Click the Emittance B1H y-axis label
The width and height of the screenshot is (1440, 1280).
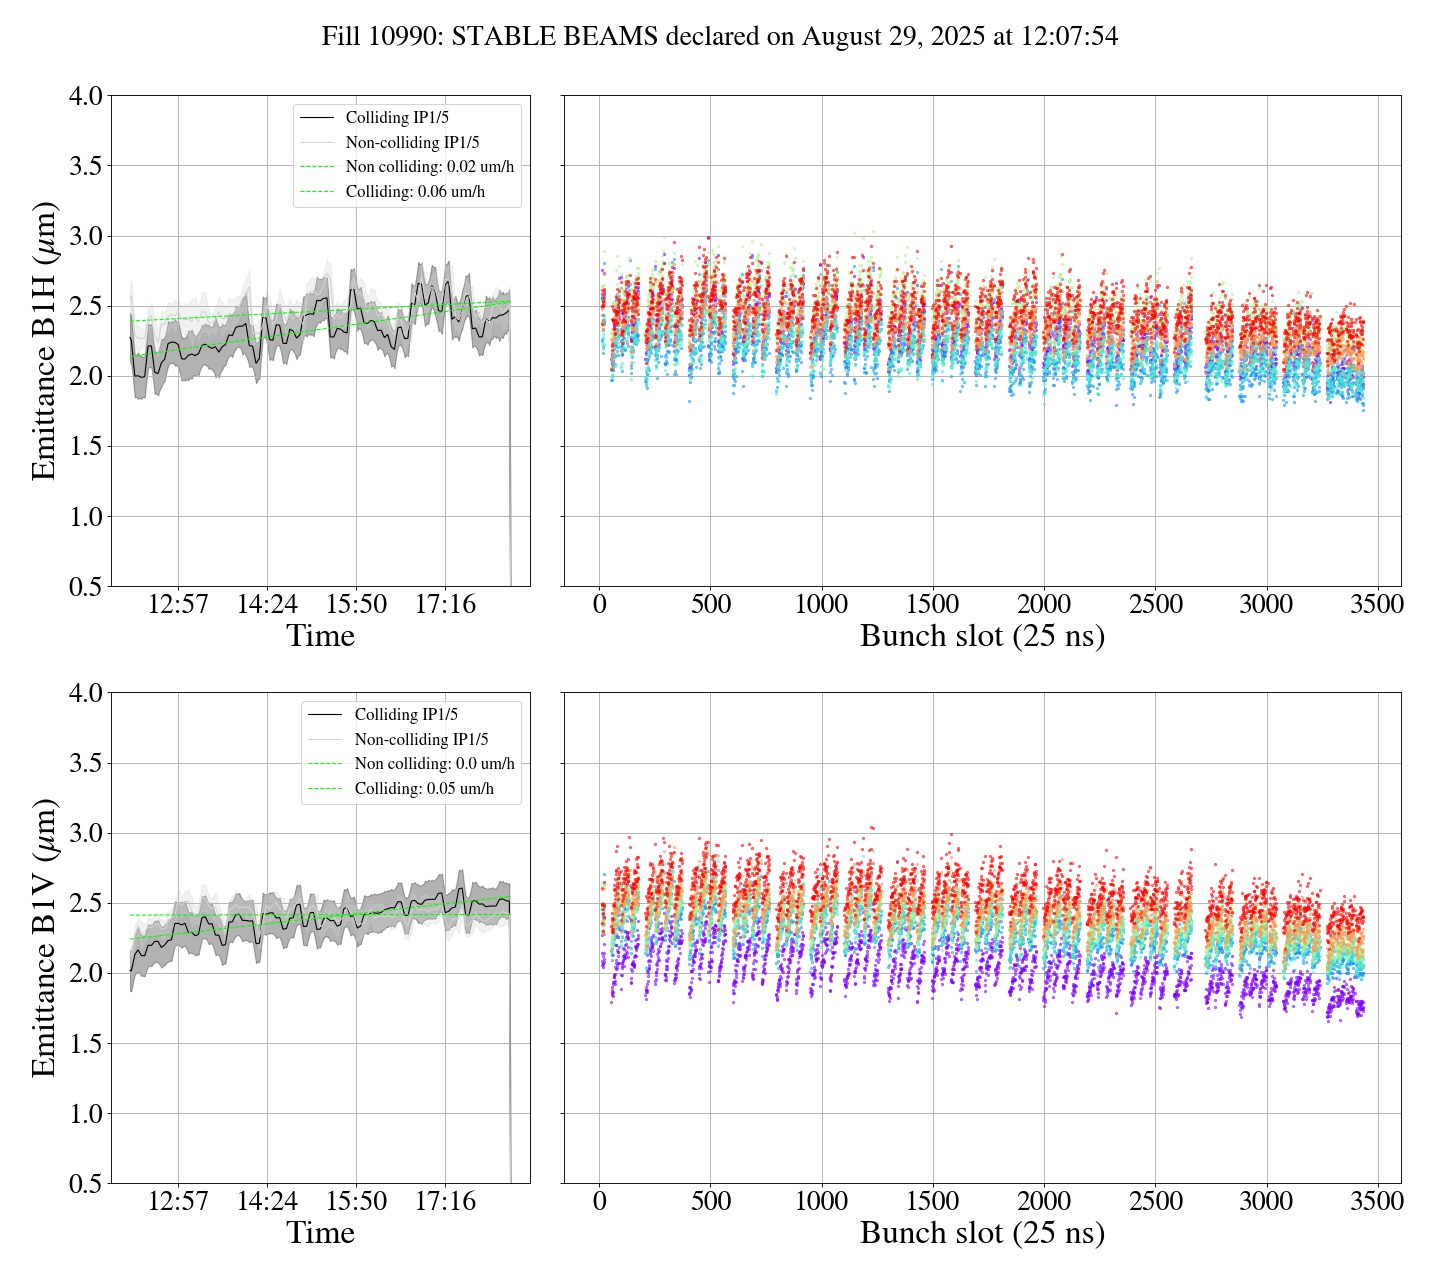click(44, 341)
